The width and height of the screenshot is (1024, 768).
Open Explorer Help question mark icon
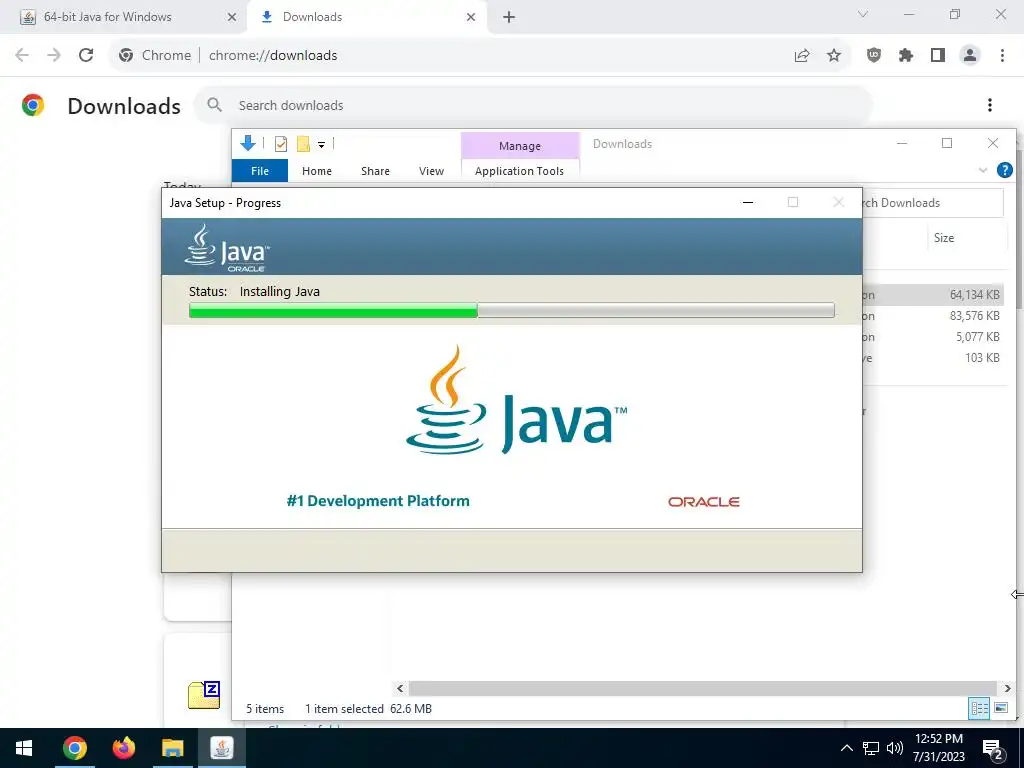(1004, 170)
